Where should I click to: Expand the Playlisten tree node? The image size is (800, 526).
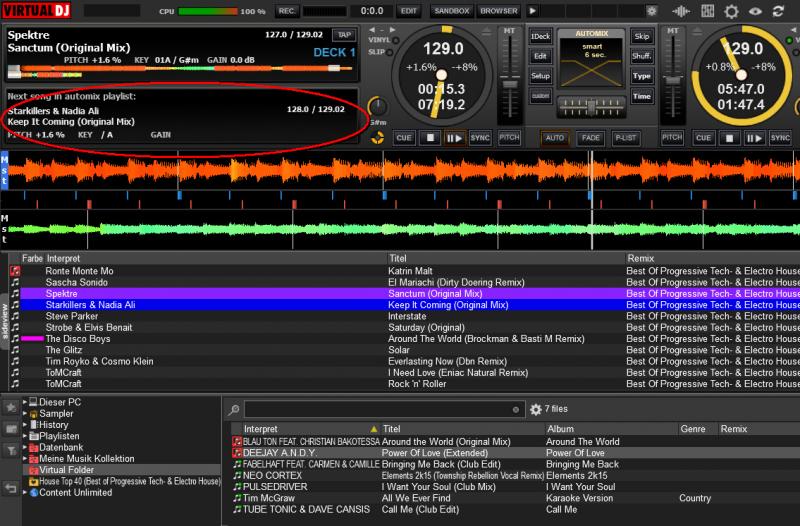click(x=24, y=436)
